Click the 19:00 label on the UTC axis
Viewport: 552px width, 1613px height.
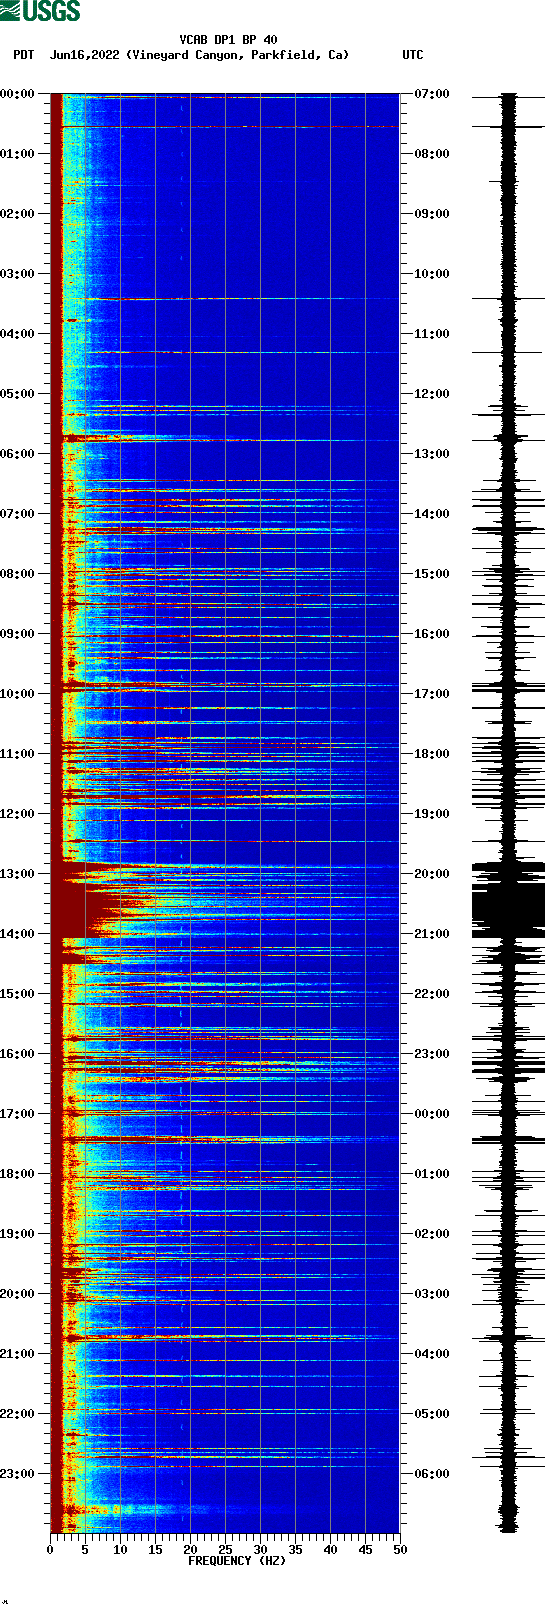(x=432, y=814)
